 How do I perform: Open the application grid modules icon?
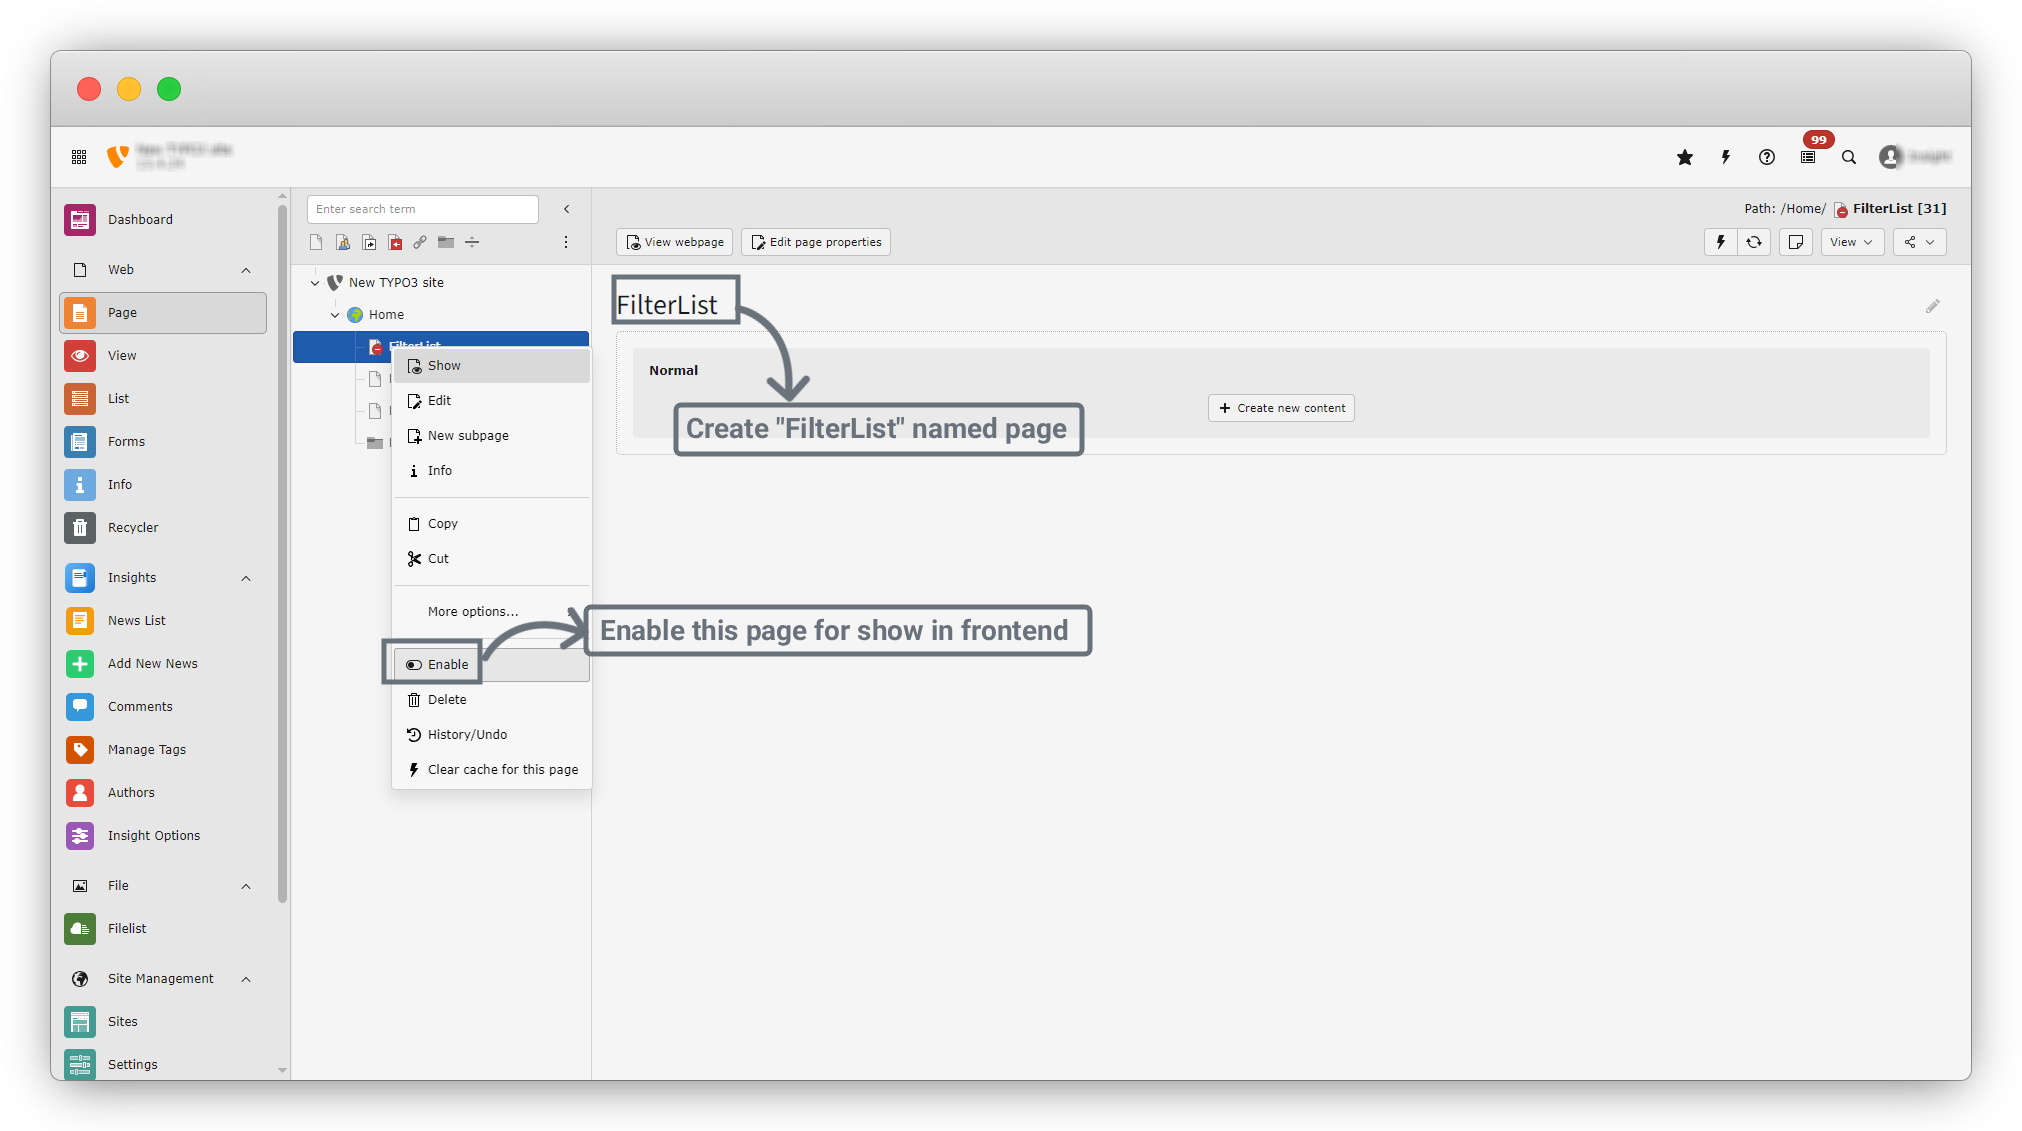tap(79, 157)
